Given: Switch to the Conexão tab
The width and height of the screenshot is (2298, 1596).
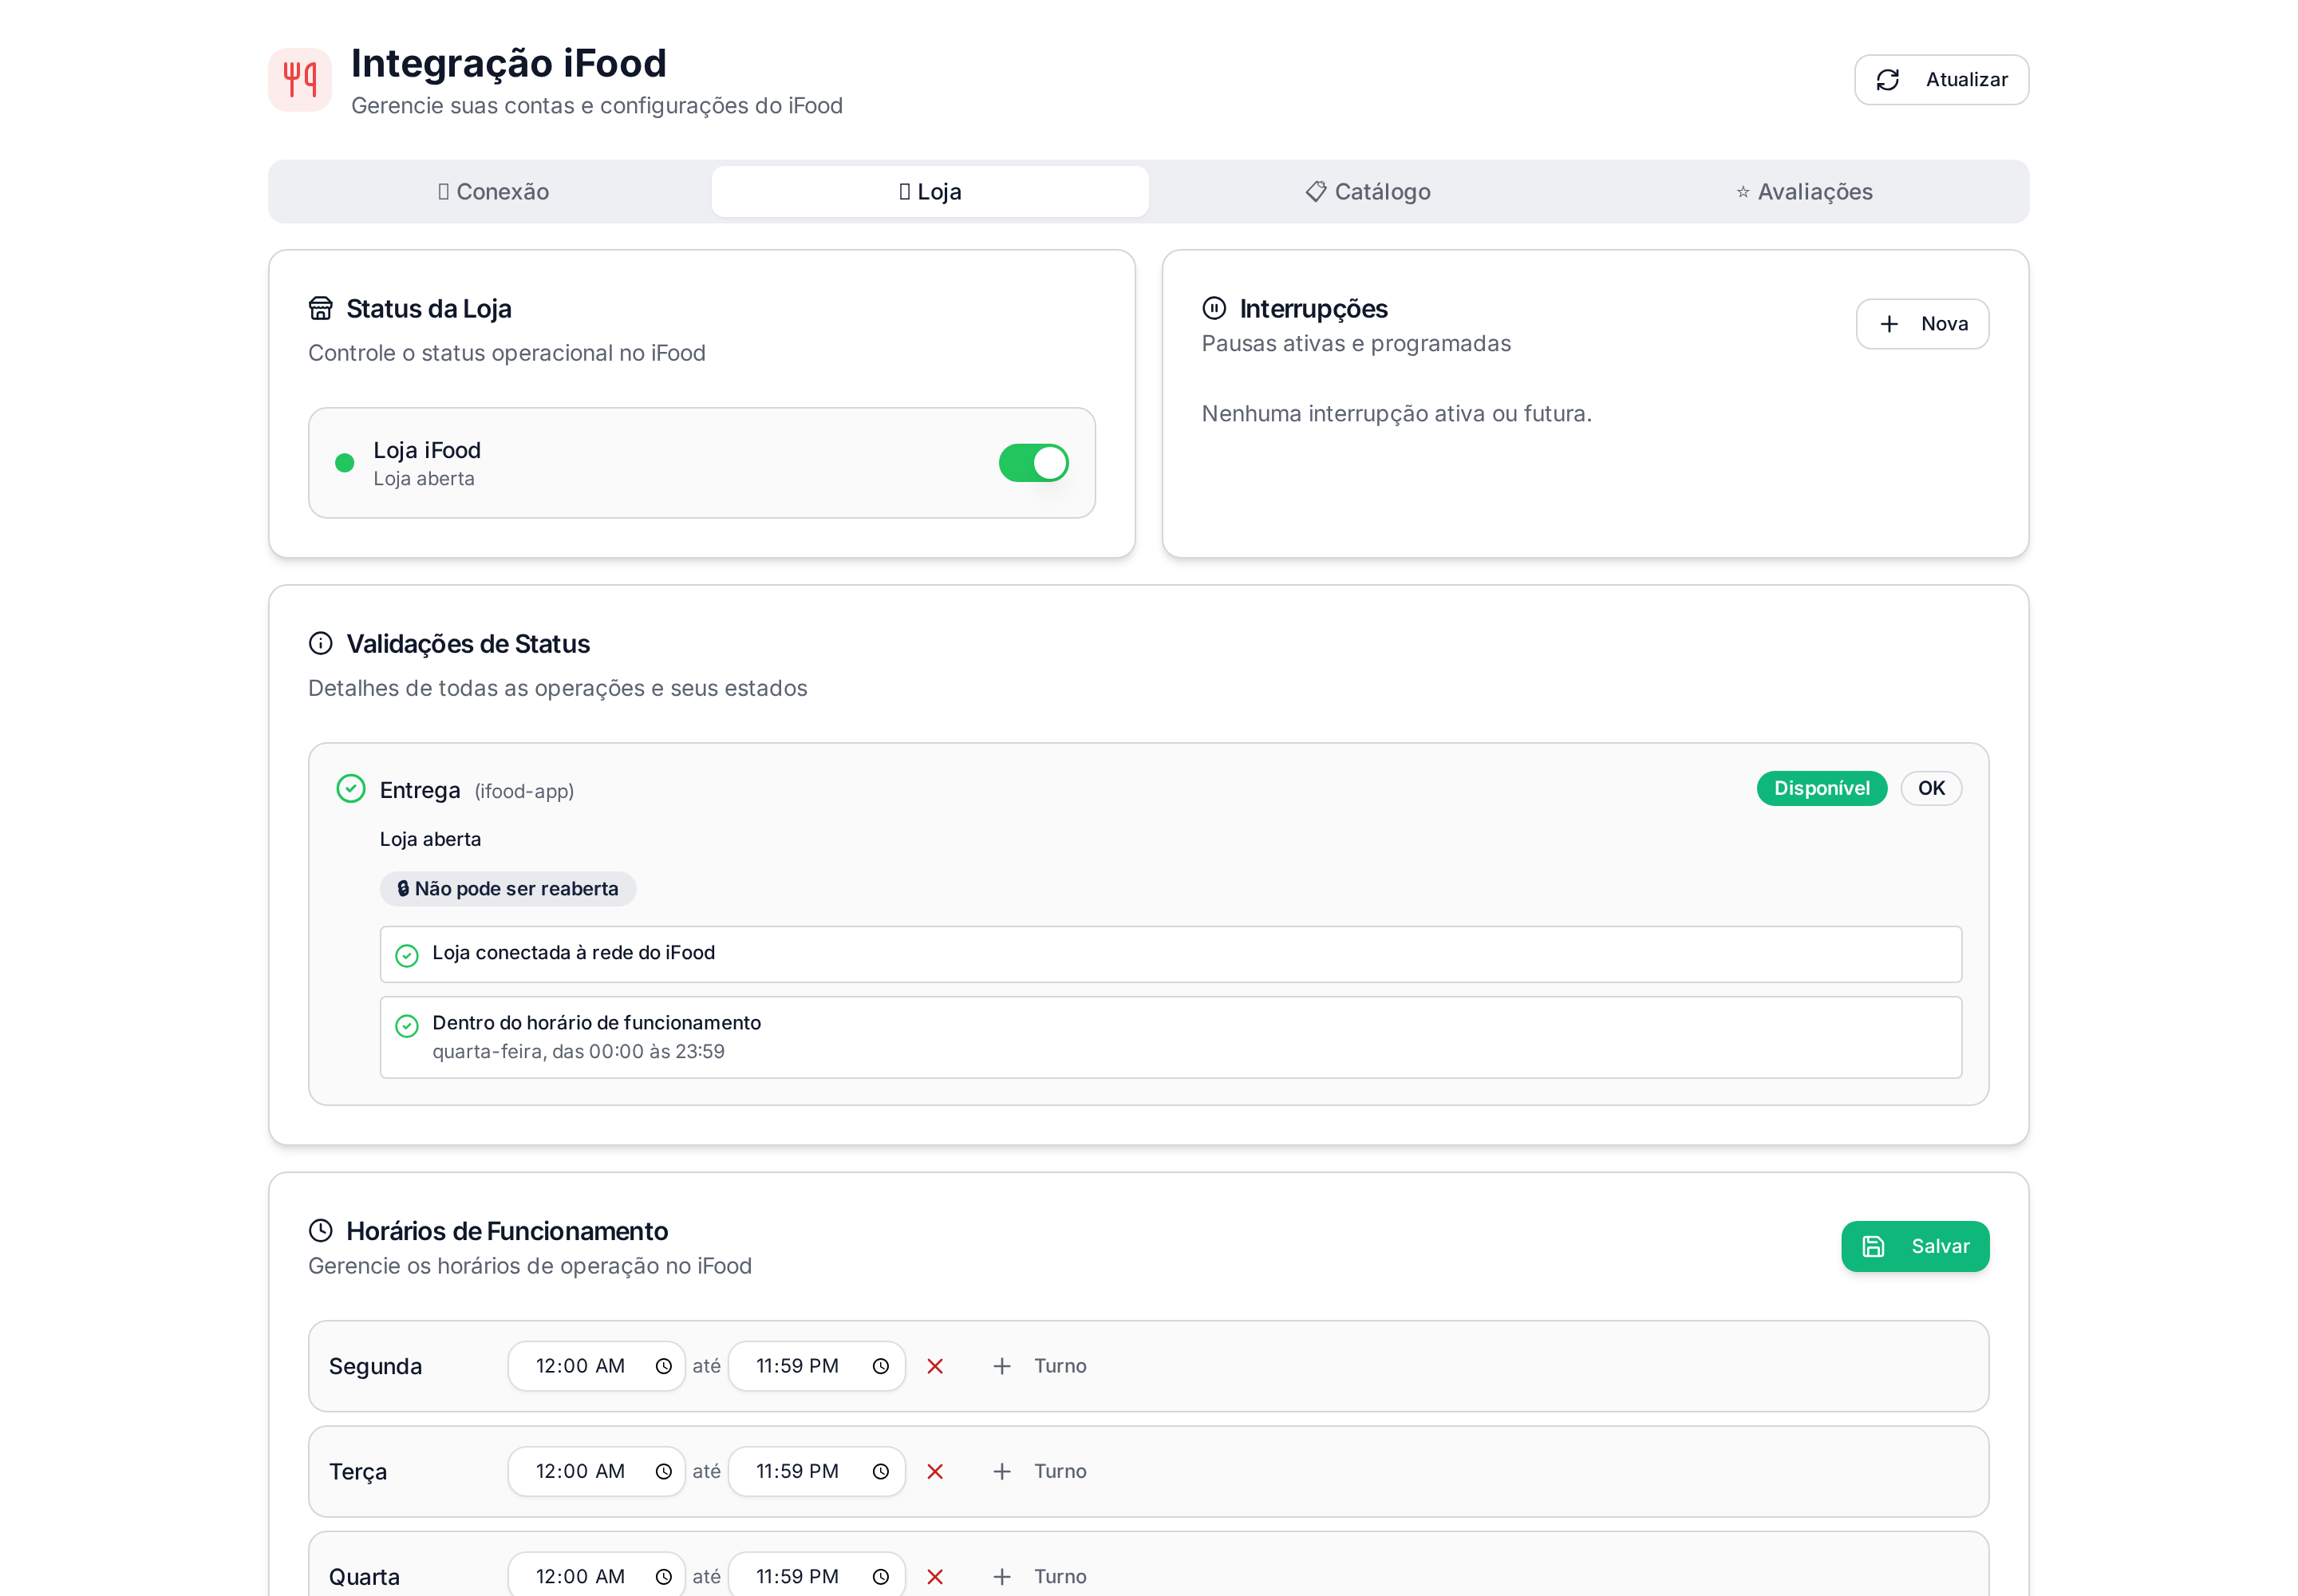Looking at the screenshot, I should pos(493,191).
